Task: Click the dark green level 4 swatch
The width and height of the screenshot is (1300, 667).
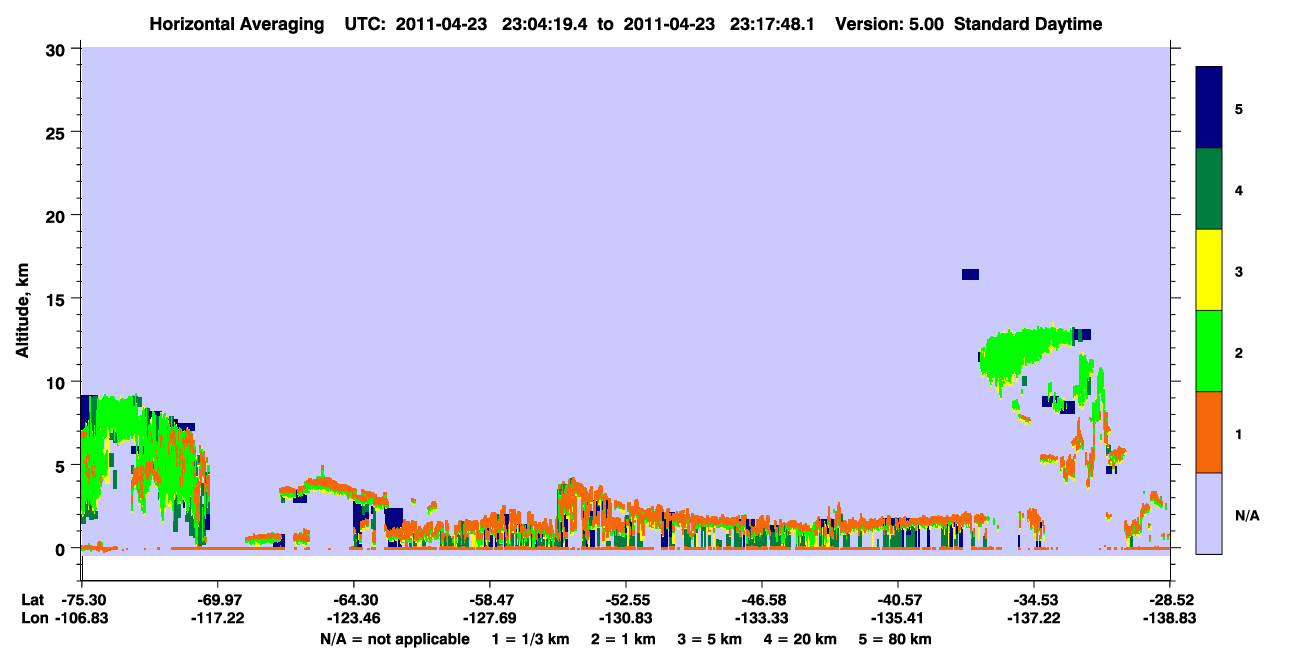Action: [x=1209, y=189]
